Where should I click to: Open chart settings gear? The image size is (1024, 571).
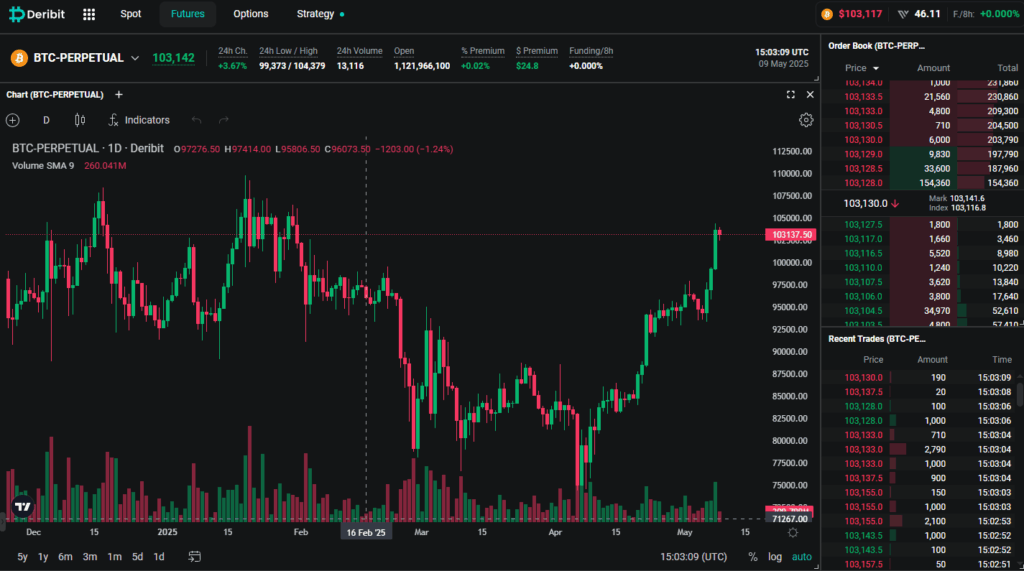[806, 120]
